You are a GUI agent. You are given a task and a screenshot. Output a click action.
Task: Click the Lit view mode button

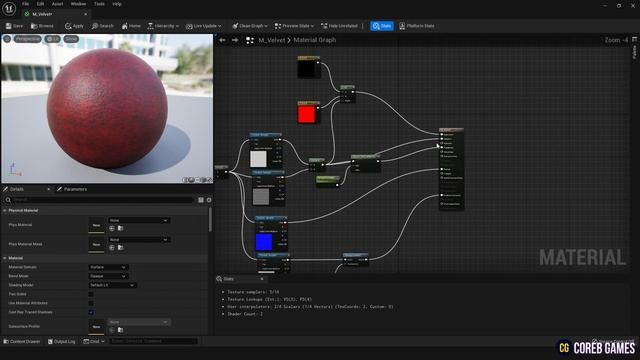tap(52, 39)
